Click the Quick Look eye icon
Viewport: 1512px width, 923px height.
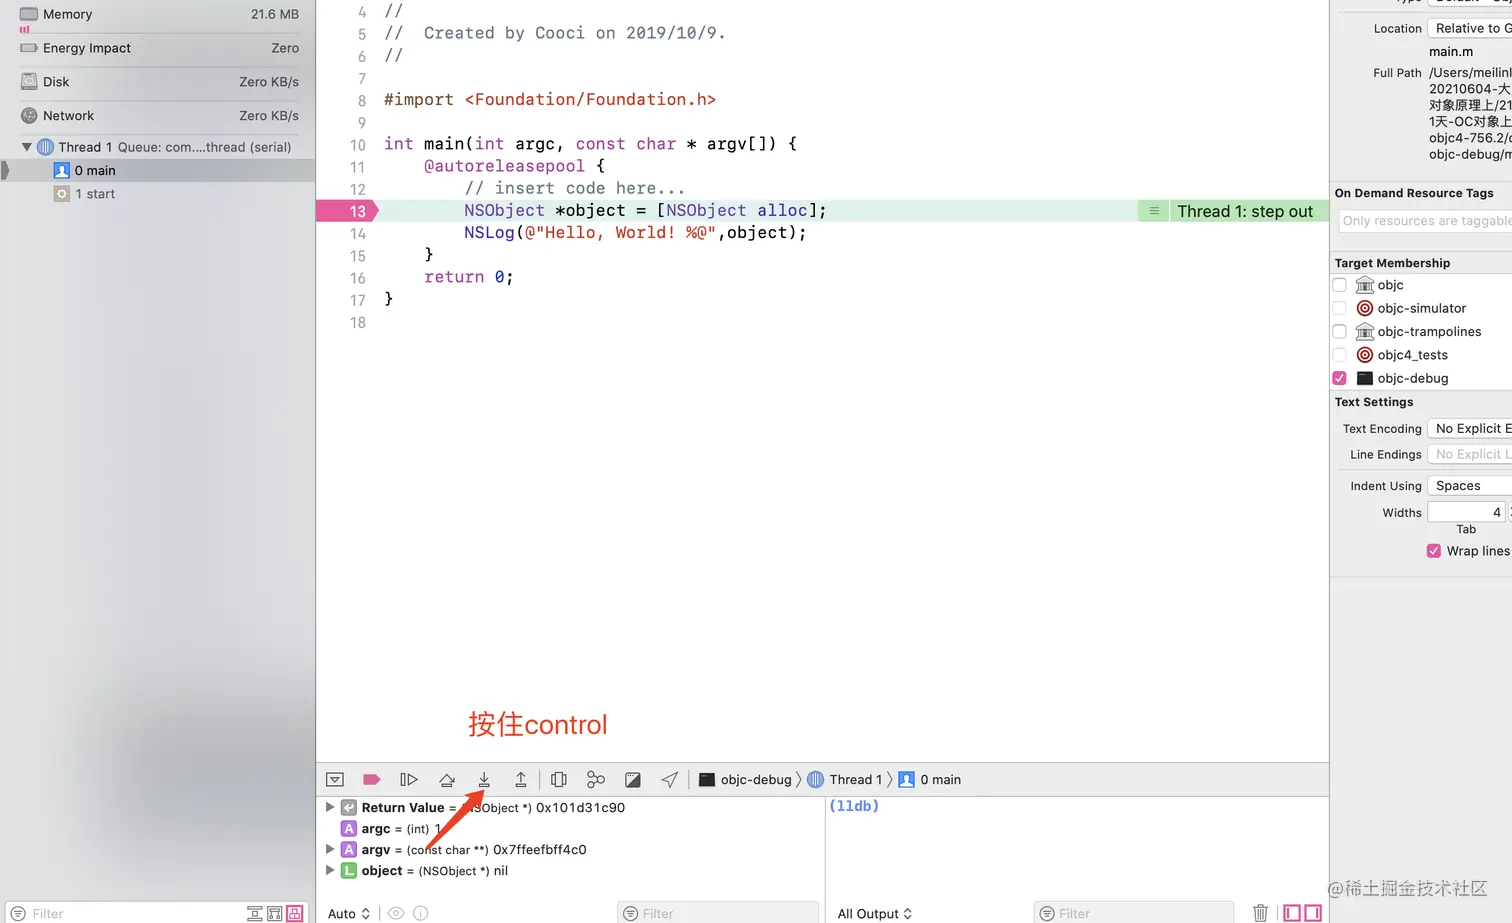(396, 913)
